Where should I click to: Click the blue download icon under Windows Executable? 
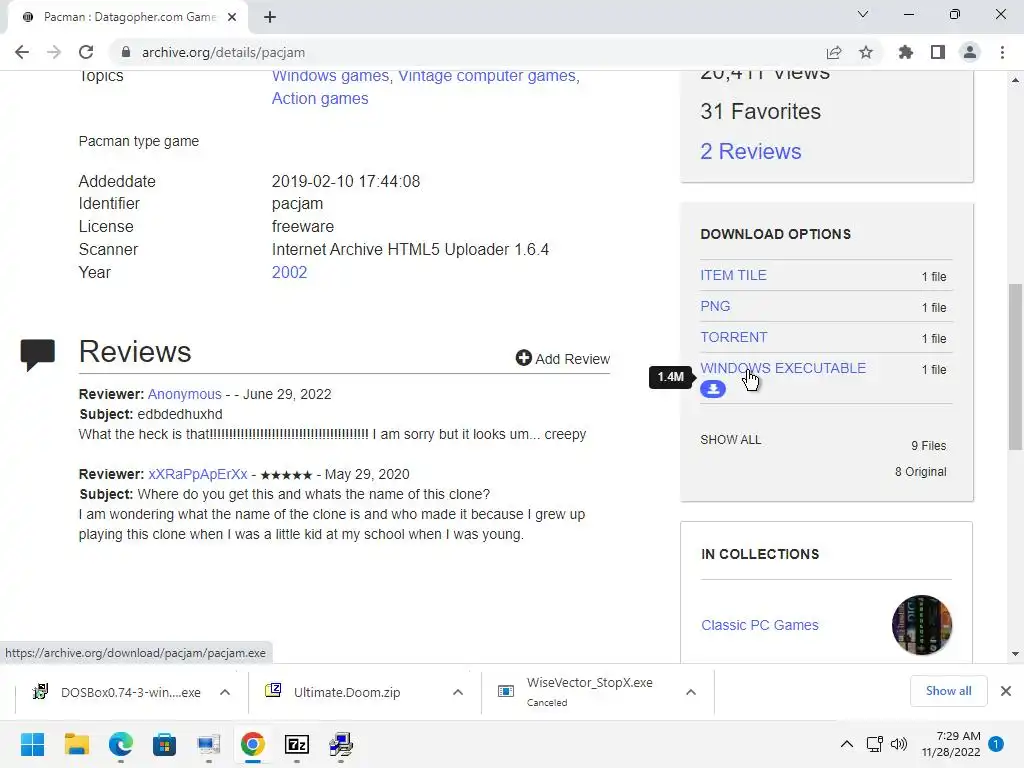pyautogui.click(x=712, y=389)
